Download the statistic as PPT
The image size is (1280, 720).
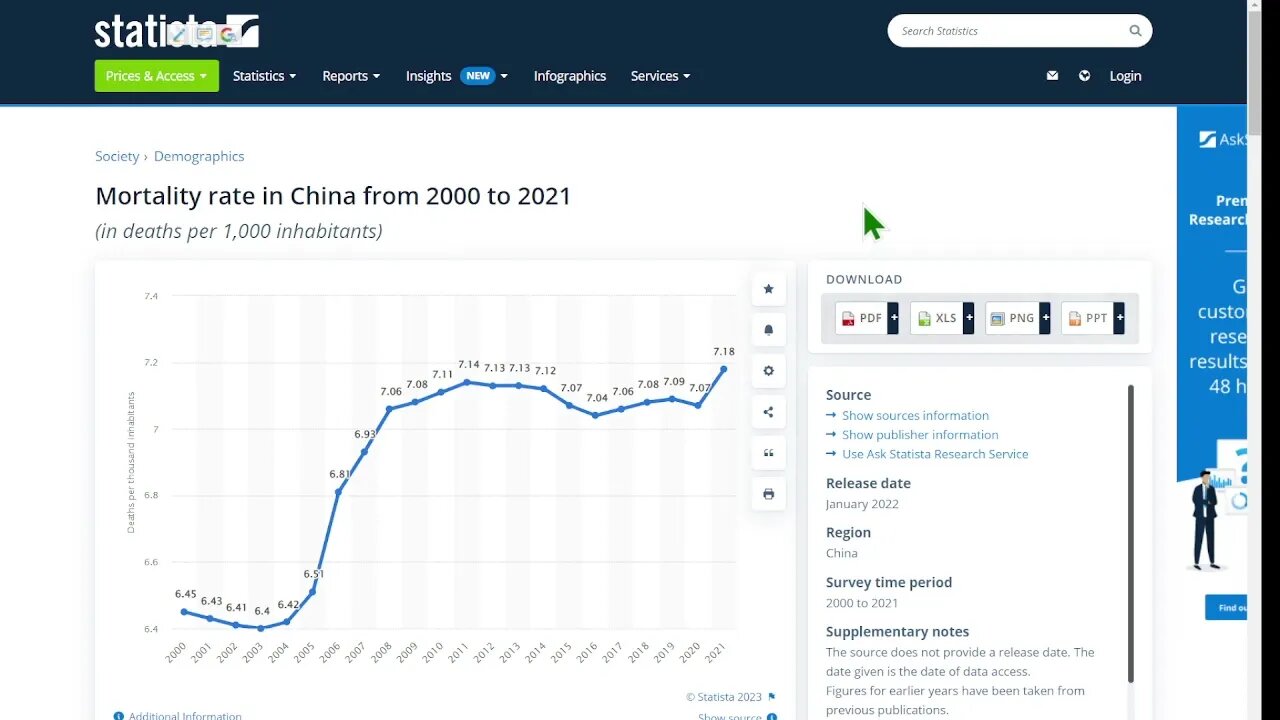pos(1088,318)
